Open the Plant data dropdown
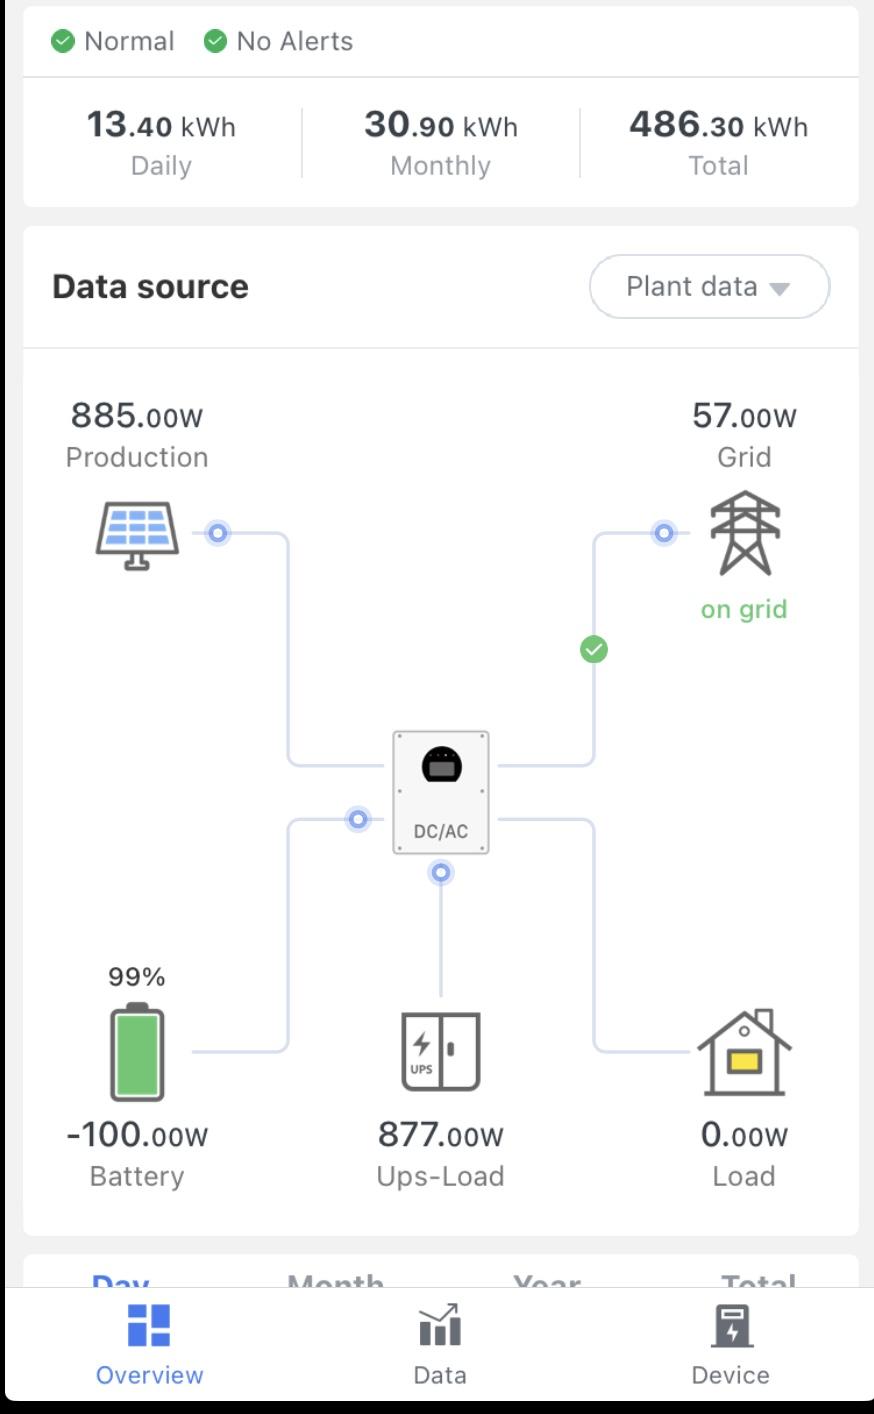Screen dimensions: 874x1414 (x=710, y=287)
